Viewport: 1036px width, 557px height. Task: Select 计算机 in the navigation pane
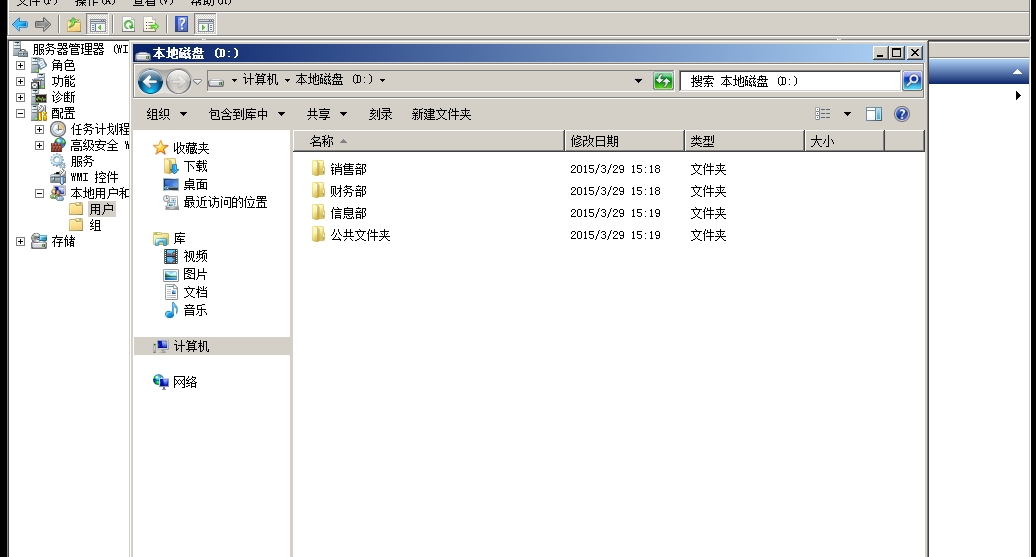pyautogui.click(x=211, y=346)
